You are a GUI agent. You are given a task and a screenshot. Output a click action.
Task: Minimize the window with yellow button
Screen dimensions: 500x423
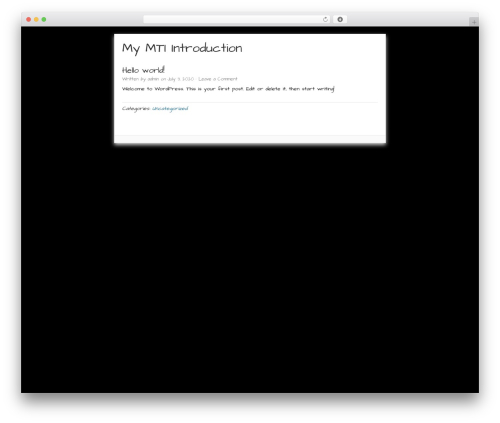click(x=36, y=20)
